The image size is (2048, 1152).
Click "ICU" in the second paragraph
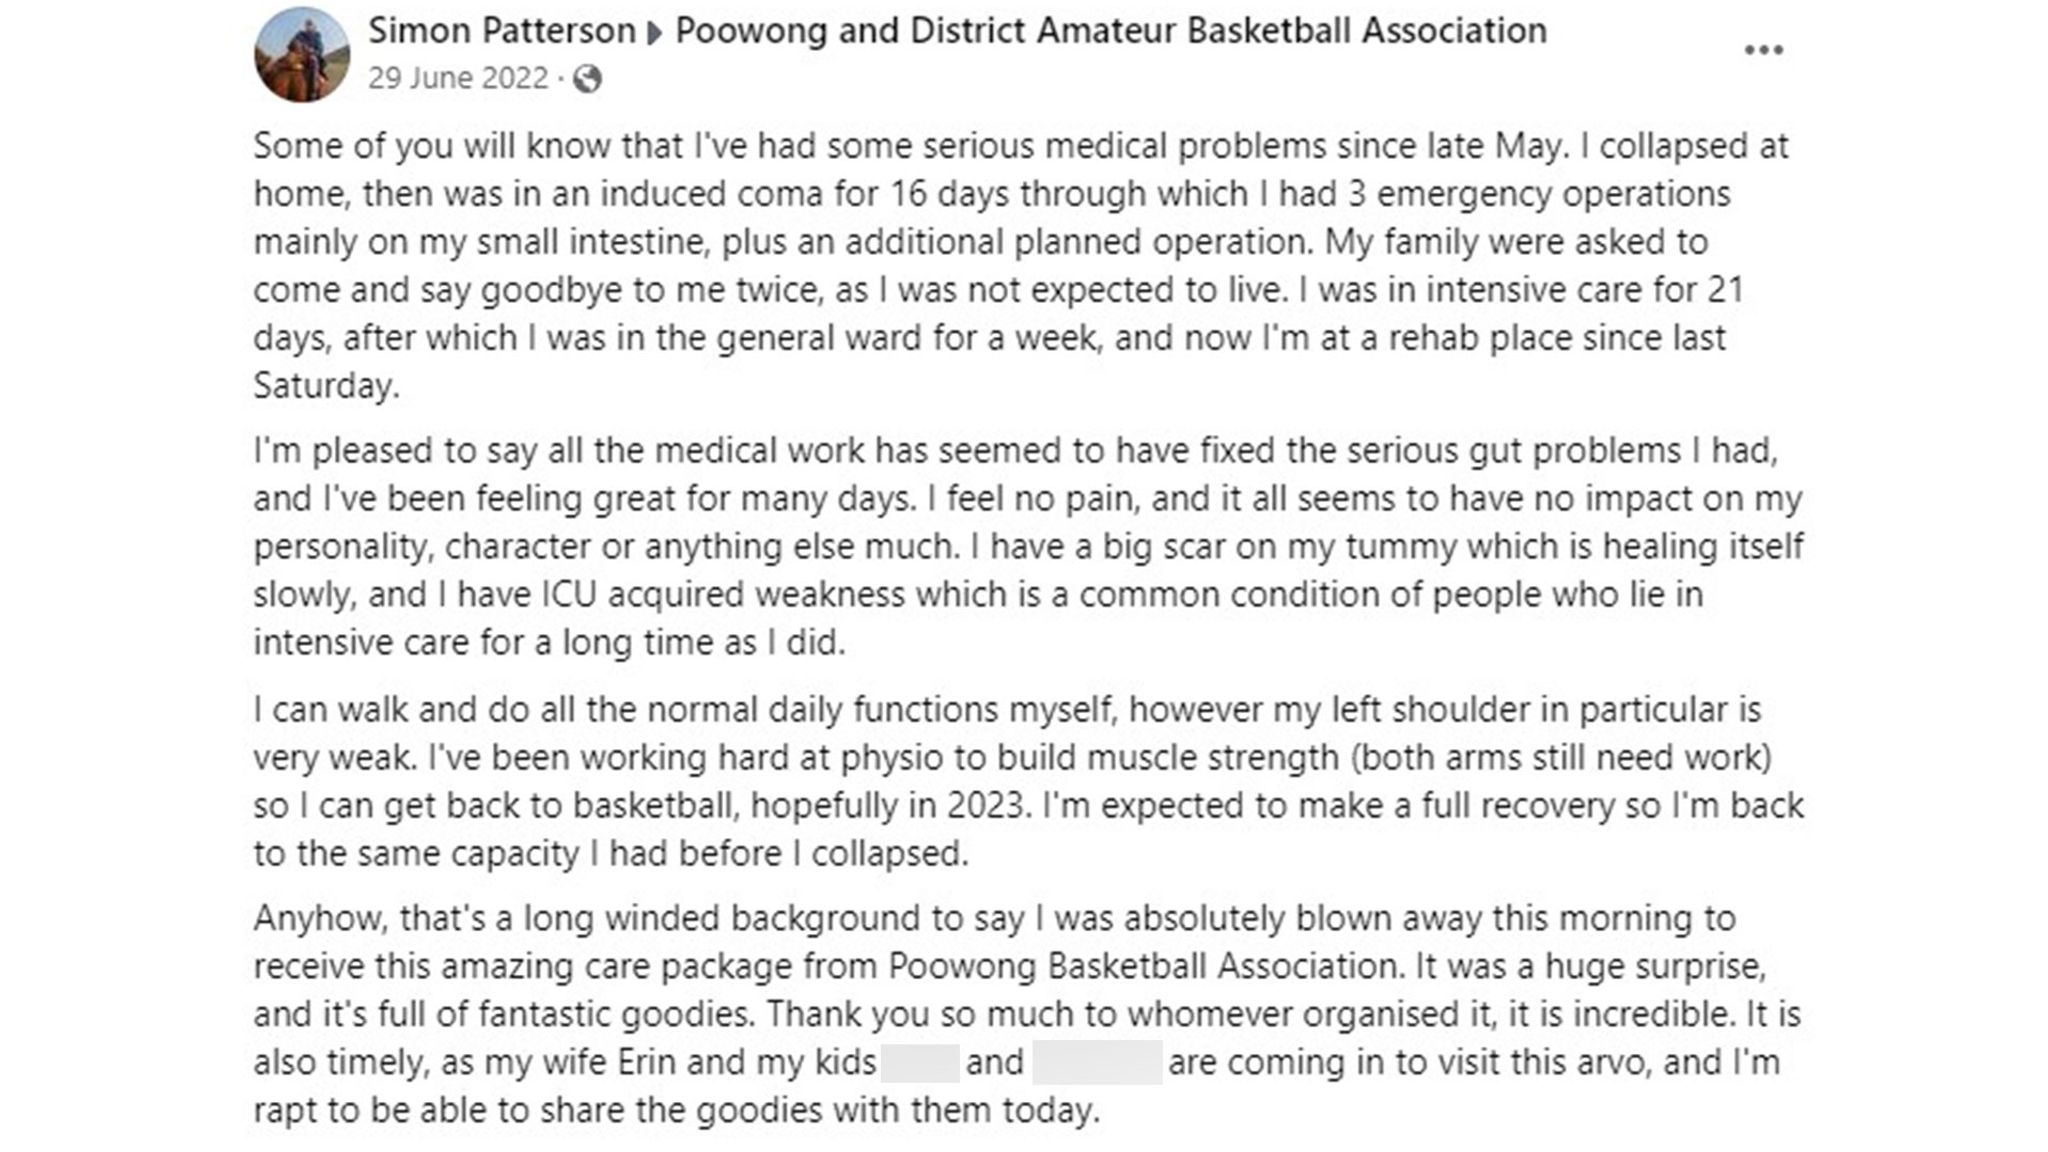569,594
